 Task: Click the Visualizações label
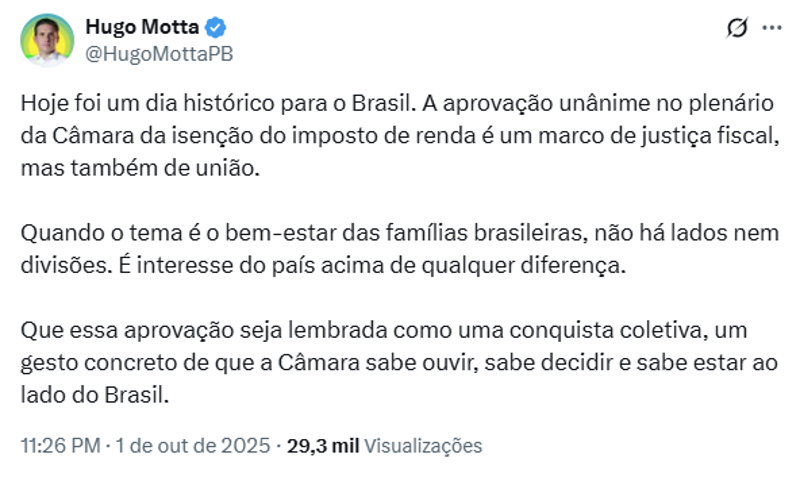click(423, 446)
